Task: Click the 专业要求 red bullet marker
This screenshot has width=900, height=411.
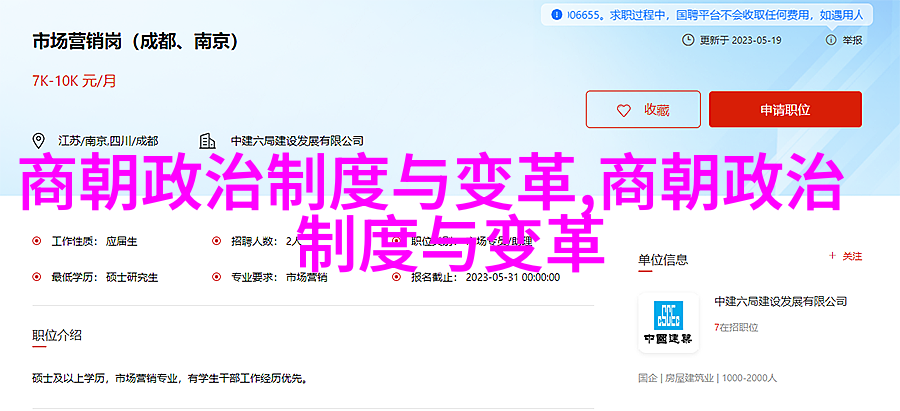Action: pos(216,277)
